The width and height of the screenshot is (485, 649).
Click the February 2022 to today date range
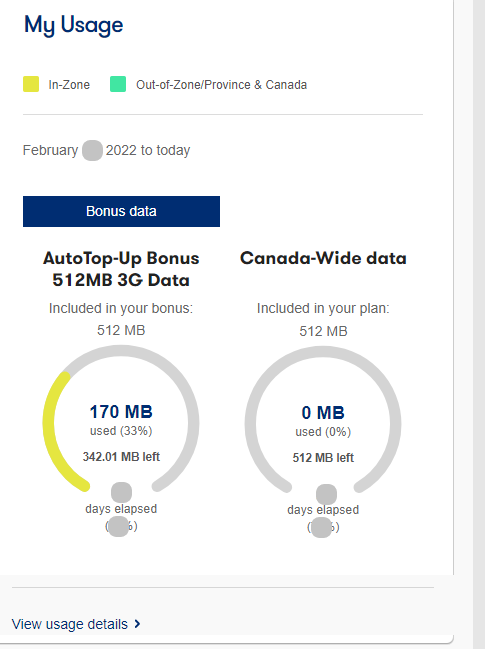click(106, 150)
